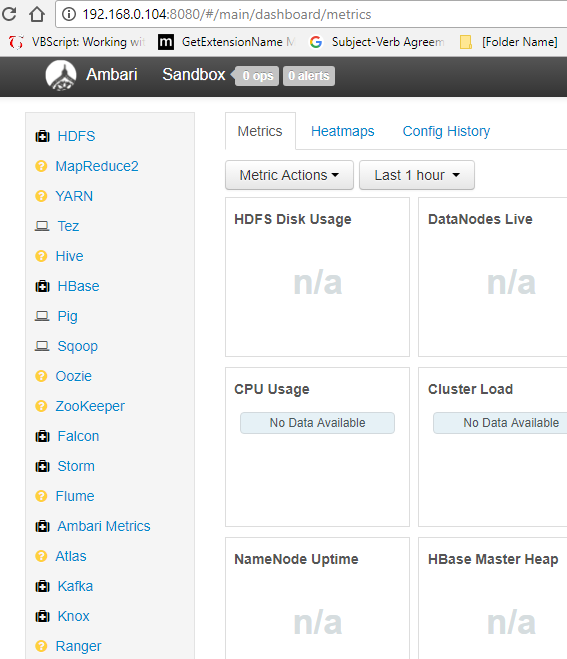This screenshot has width=567, height=659.
Task: Open the Flume service link
Action: 75,496
